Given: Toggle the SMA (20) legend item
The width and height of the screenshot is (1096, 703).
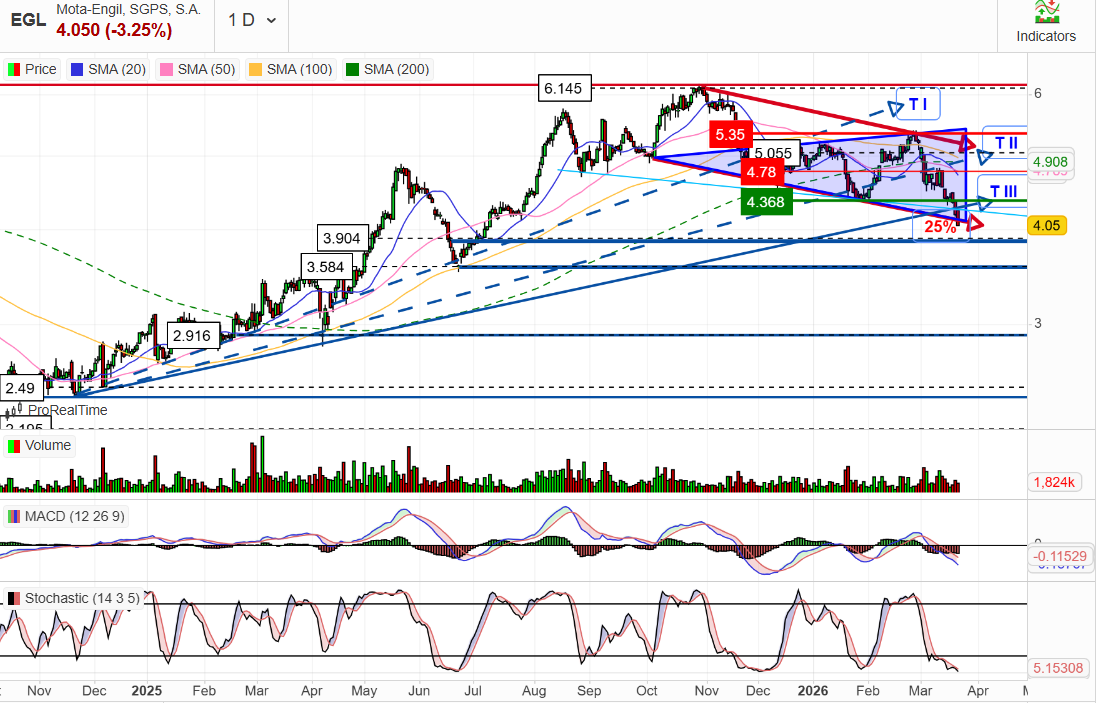Looking at the screenshot, I should coord(108,69).
